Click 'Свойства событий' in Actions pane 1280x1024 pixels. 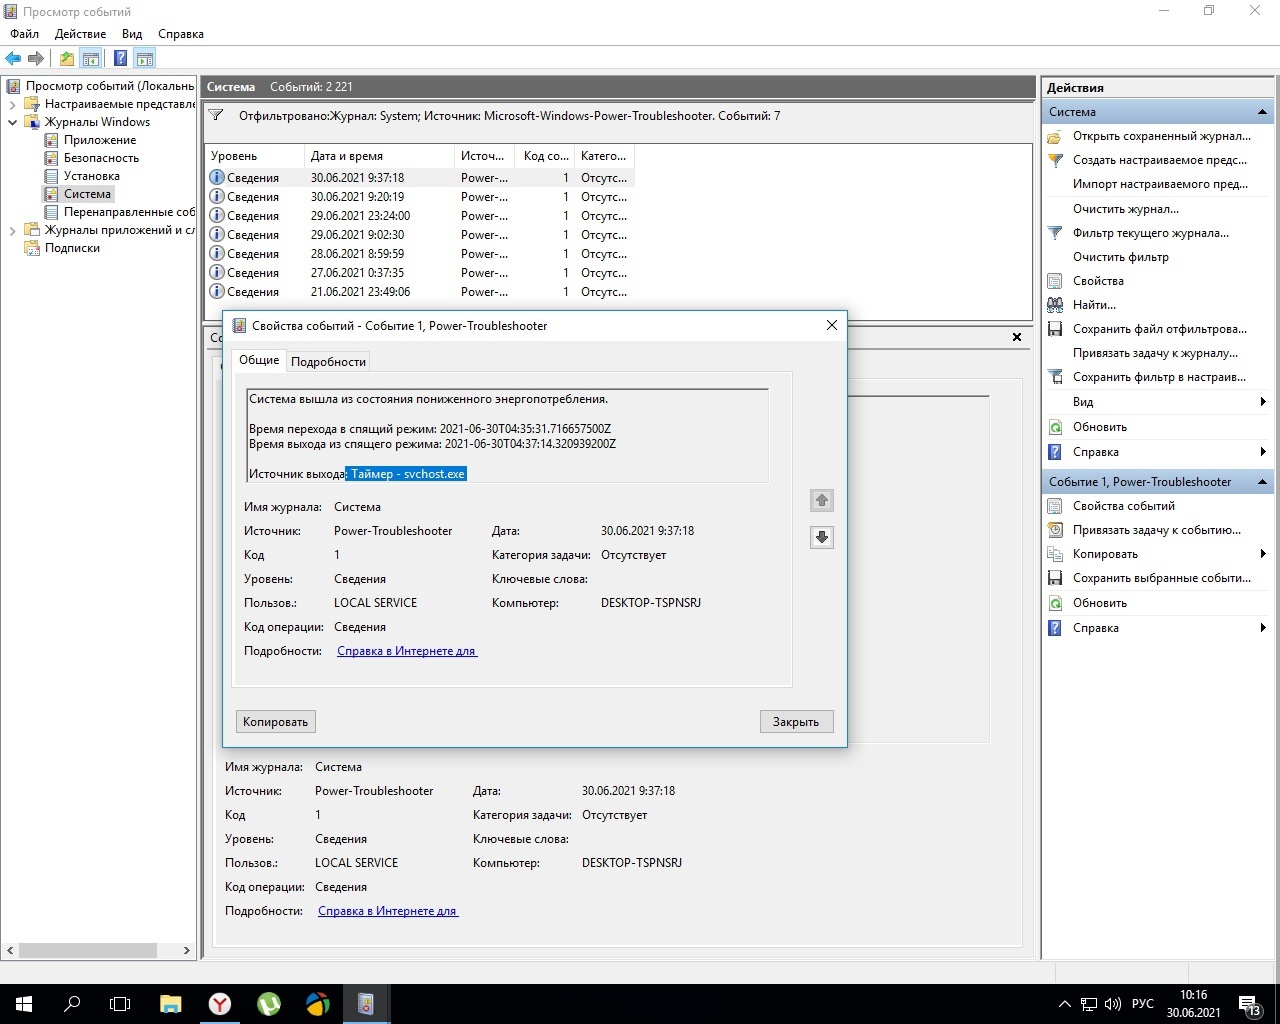point(1123,506)
